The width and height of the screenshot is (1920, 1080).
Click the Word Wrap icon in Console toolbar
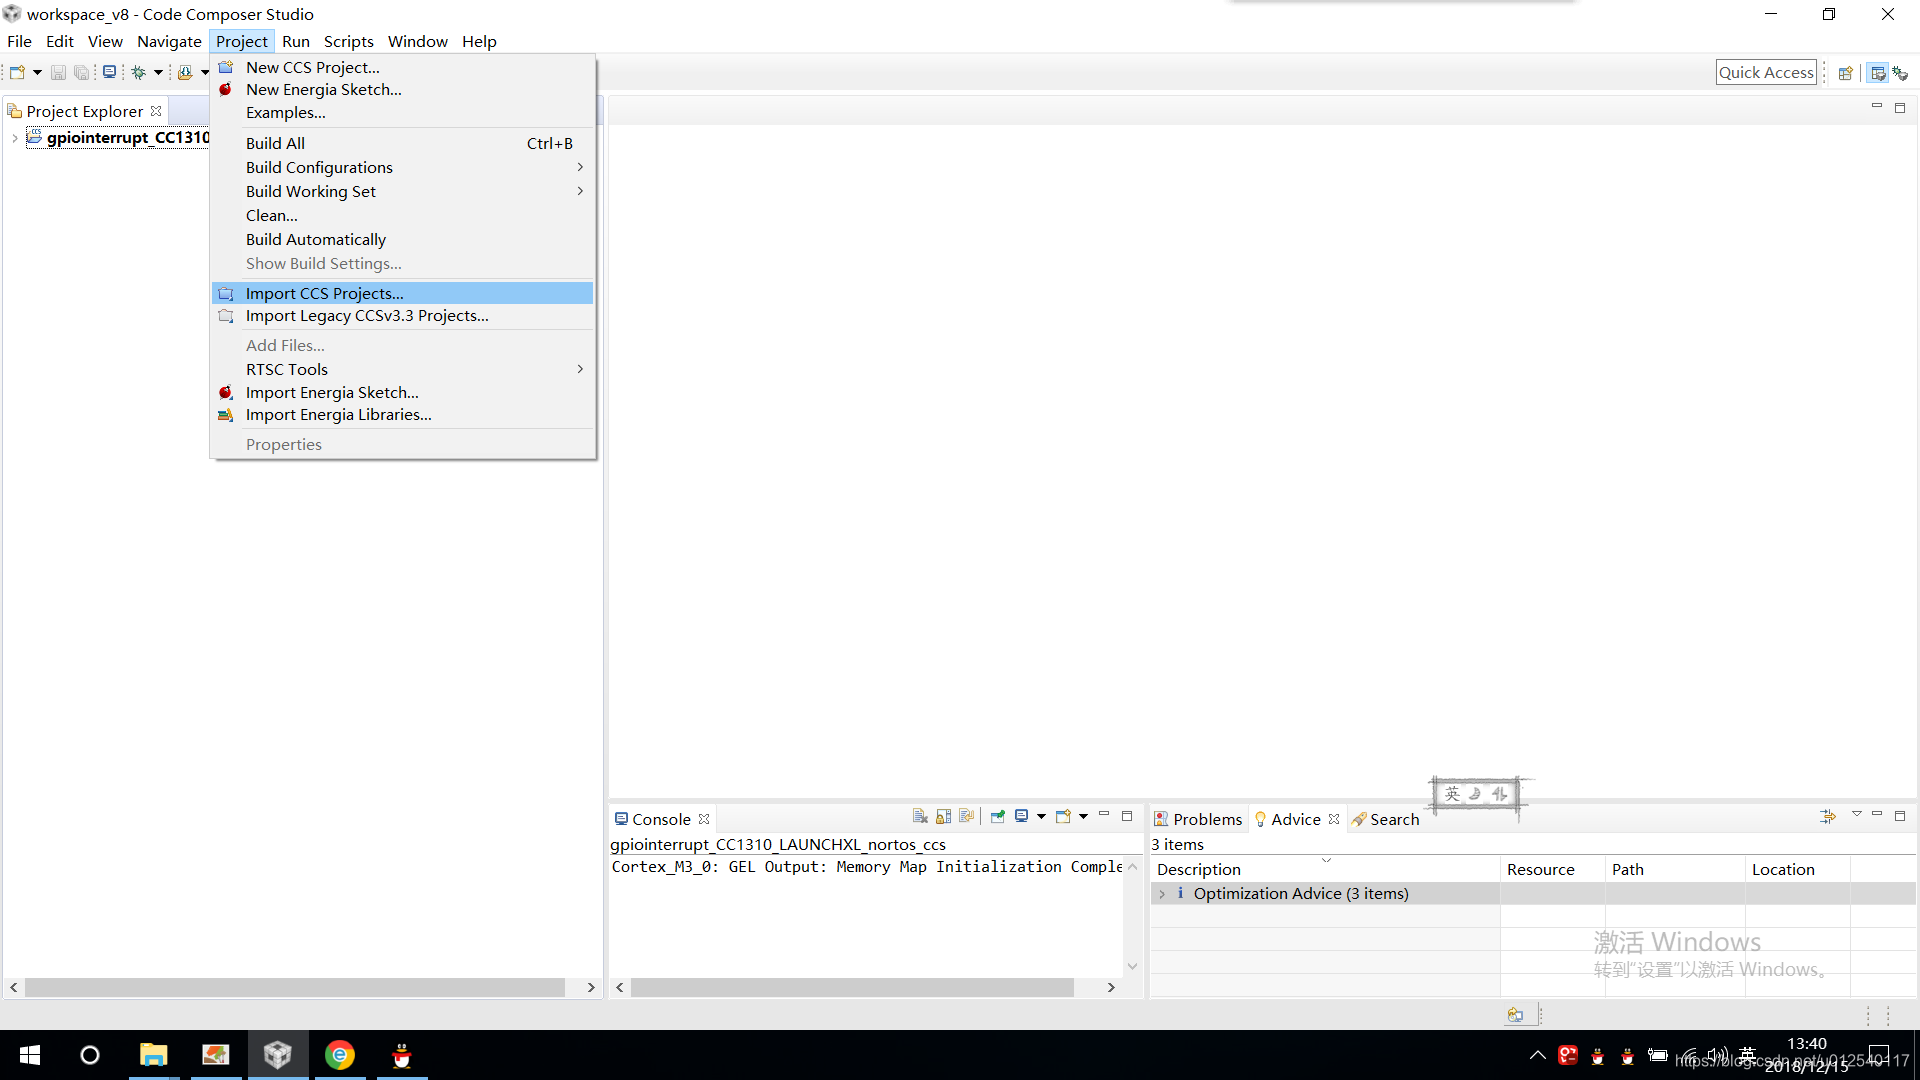pyautogui.click(x=966, y=816)
